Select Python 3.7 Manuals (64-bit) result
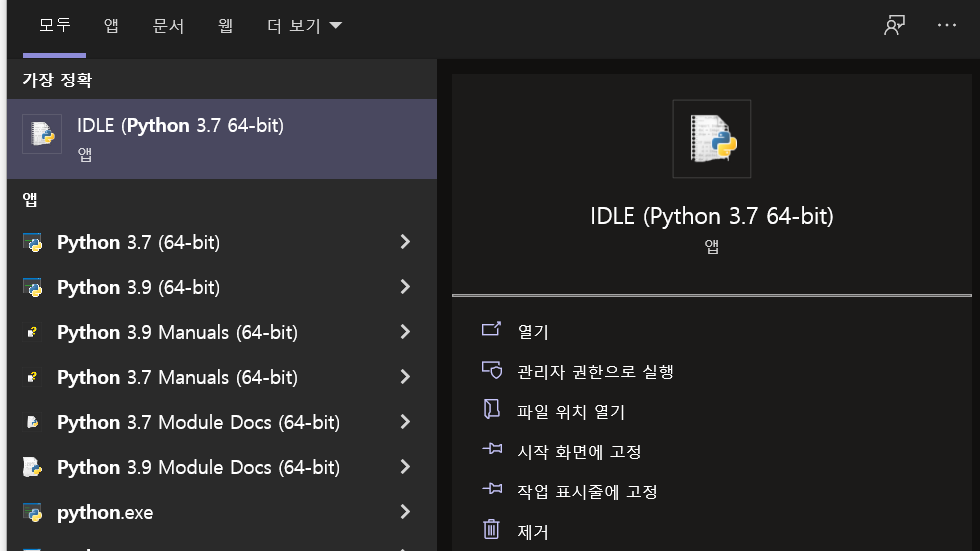Image resolution: width=980 pixels, height=551 pixels. click(222, 377)
